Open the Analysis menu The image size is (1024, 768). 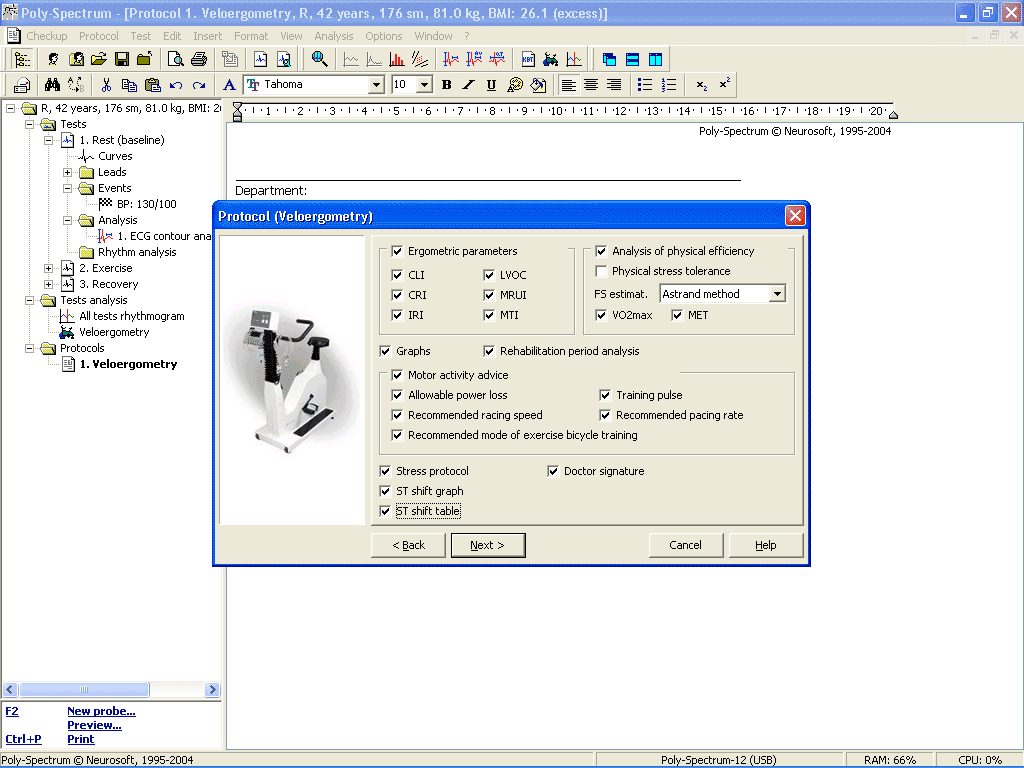coord(334,36)
